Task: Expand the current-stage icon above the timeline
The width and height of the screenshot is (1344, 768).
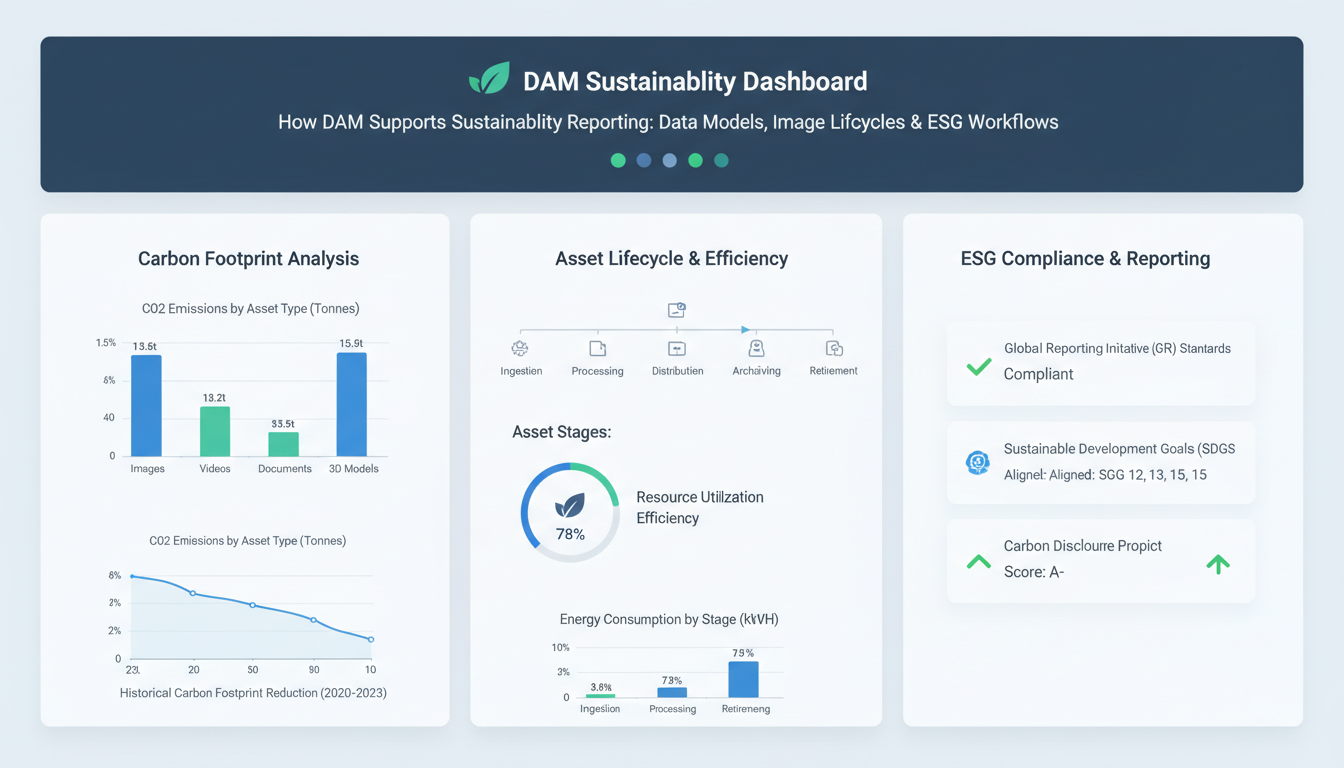Action: [x=677, y=309]
